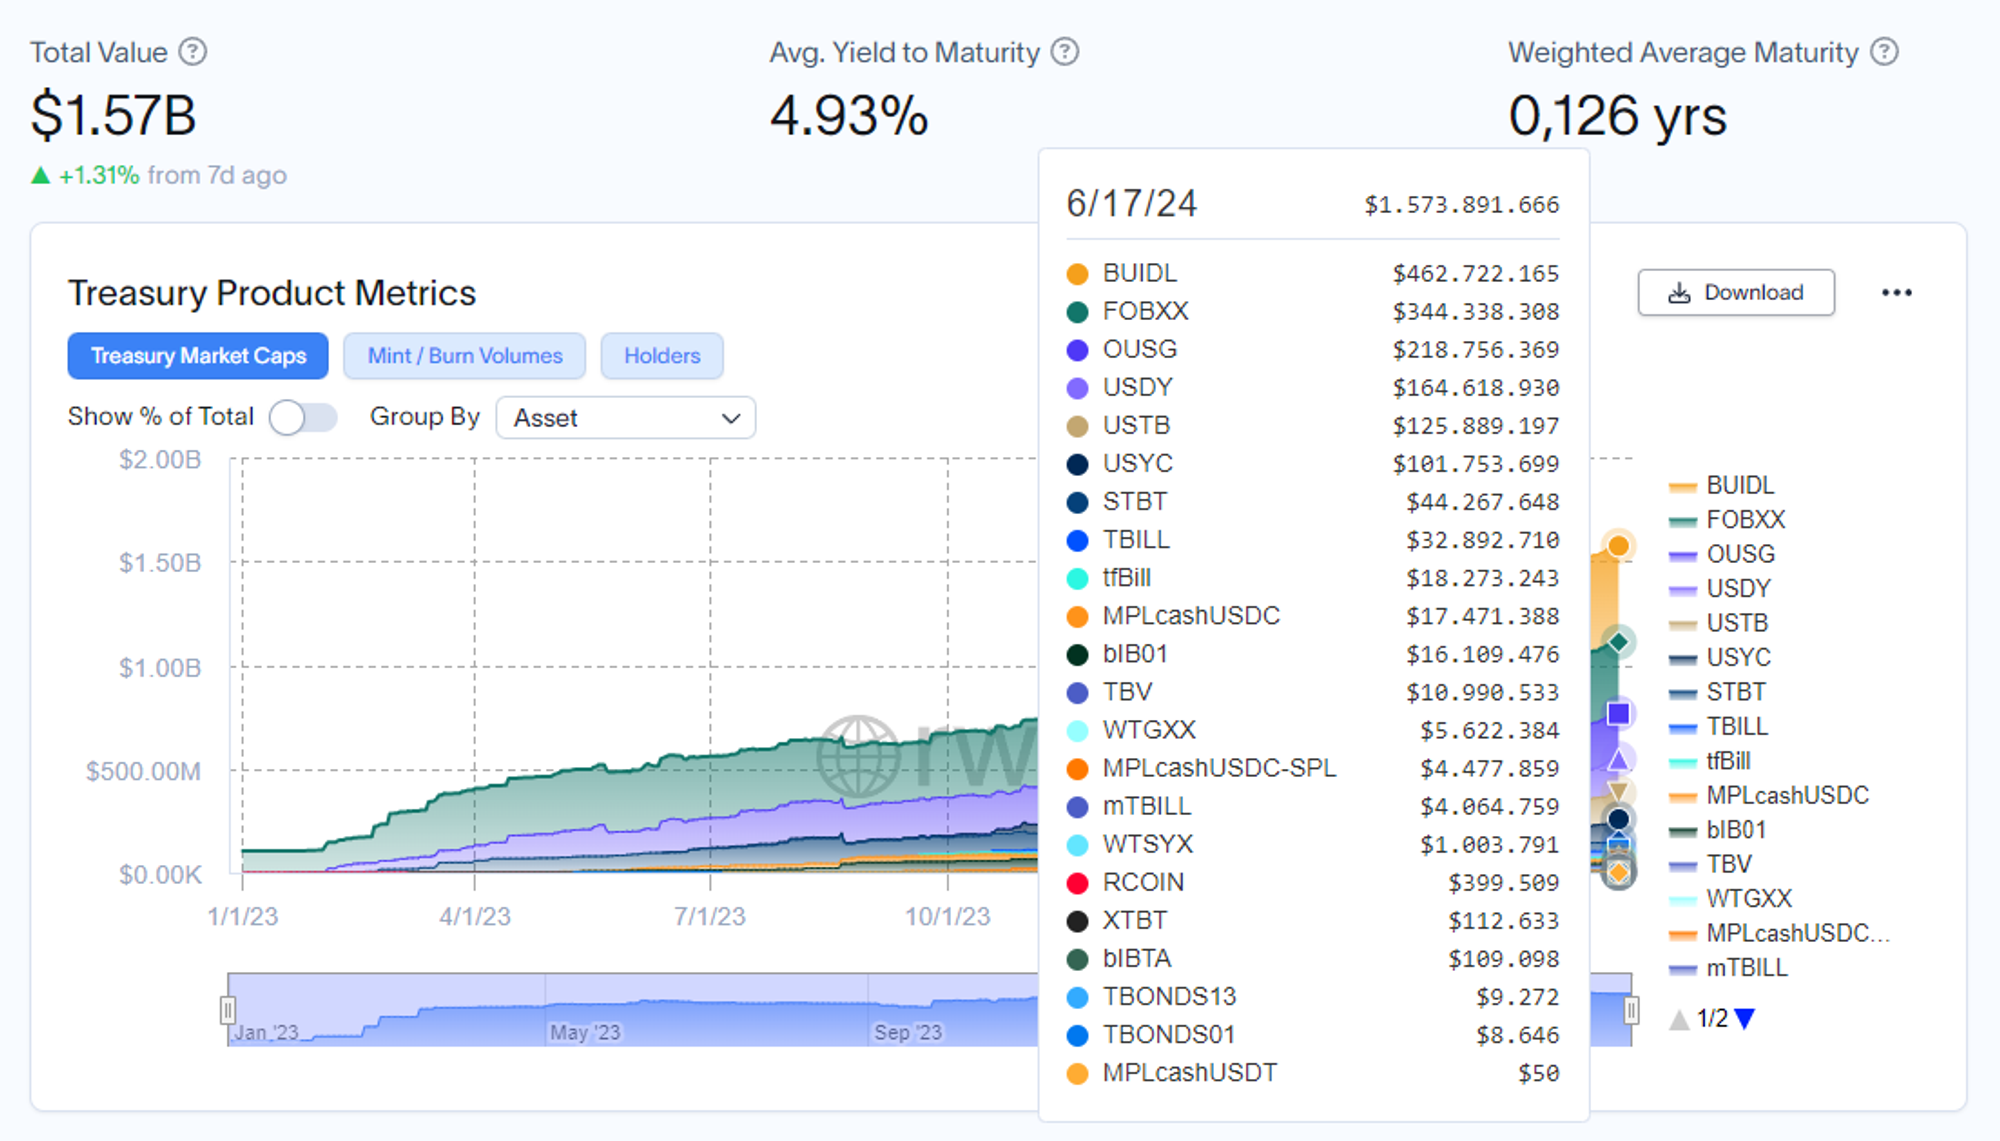Toggle the Show % of Total switch
Viewport: 2000px width, 1141px height.
(x=303, y=417)
